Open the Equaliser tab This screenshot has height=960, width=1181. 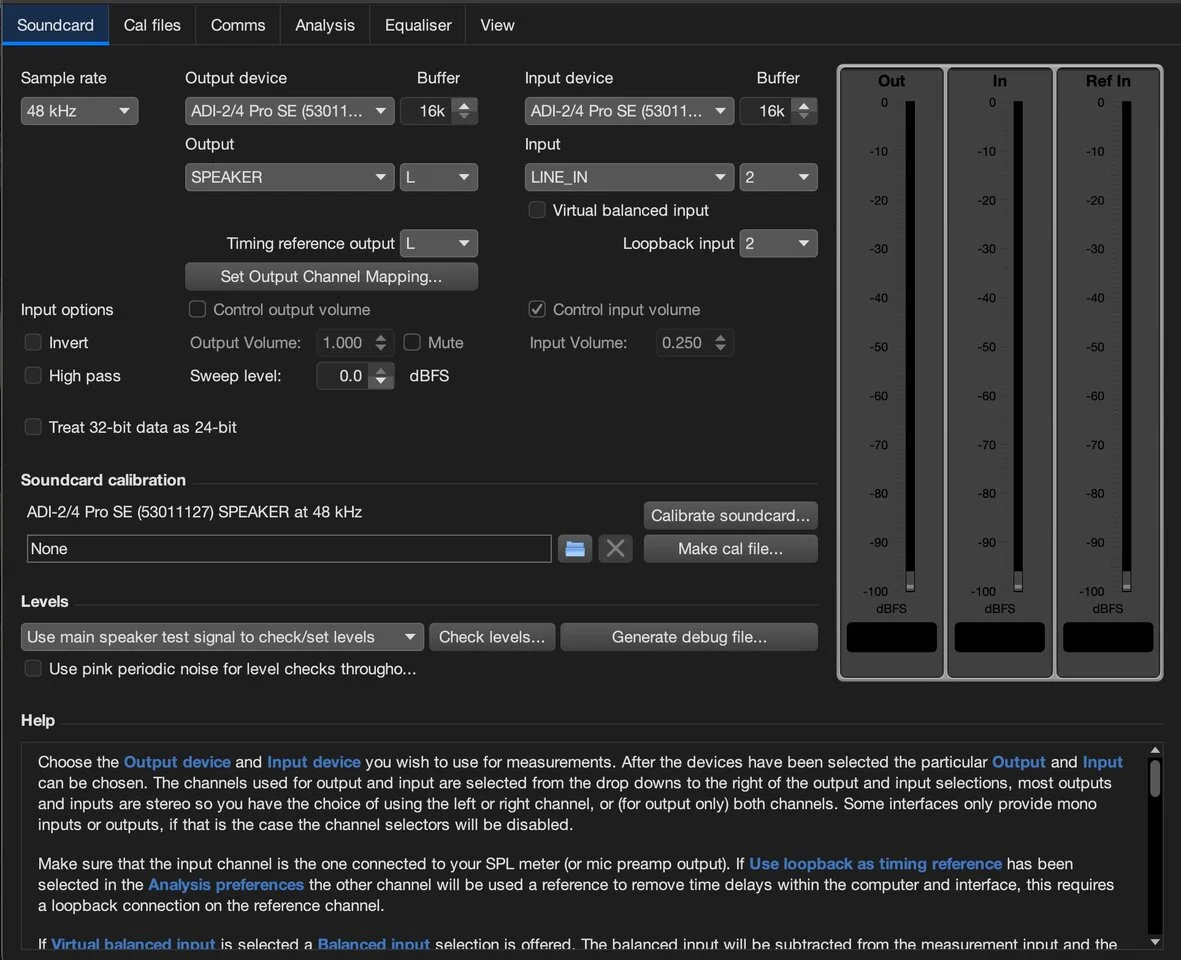pos(418,25)
